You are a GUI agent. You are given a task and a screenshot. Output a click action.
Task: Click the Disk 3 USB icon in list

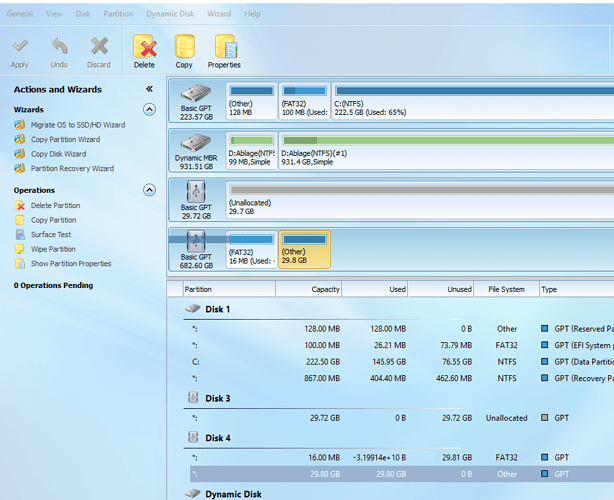click(x=193, y=398)
